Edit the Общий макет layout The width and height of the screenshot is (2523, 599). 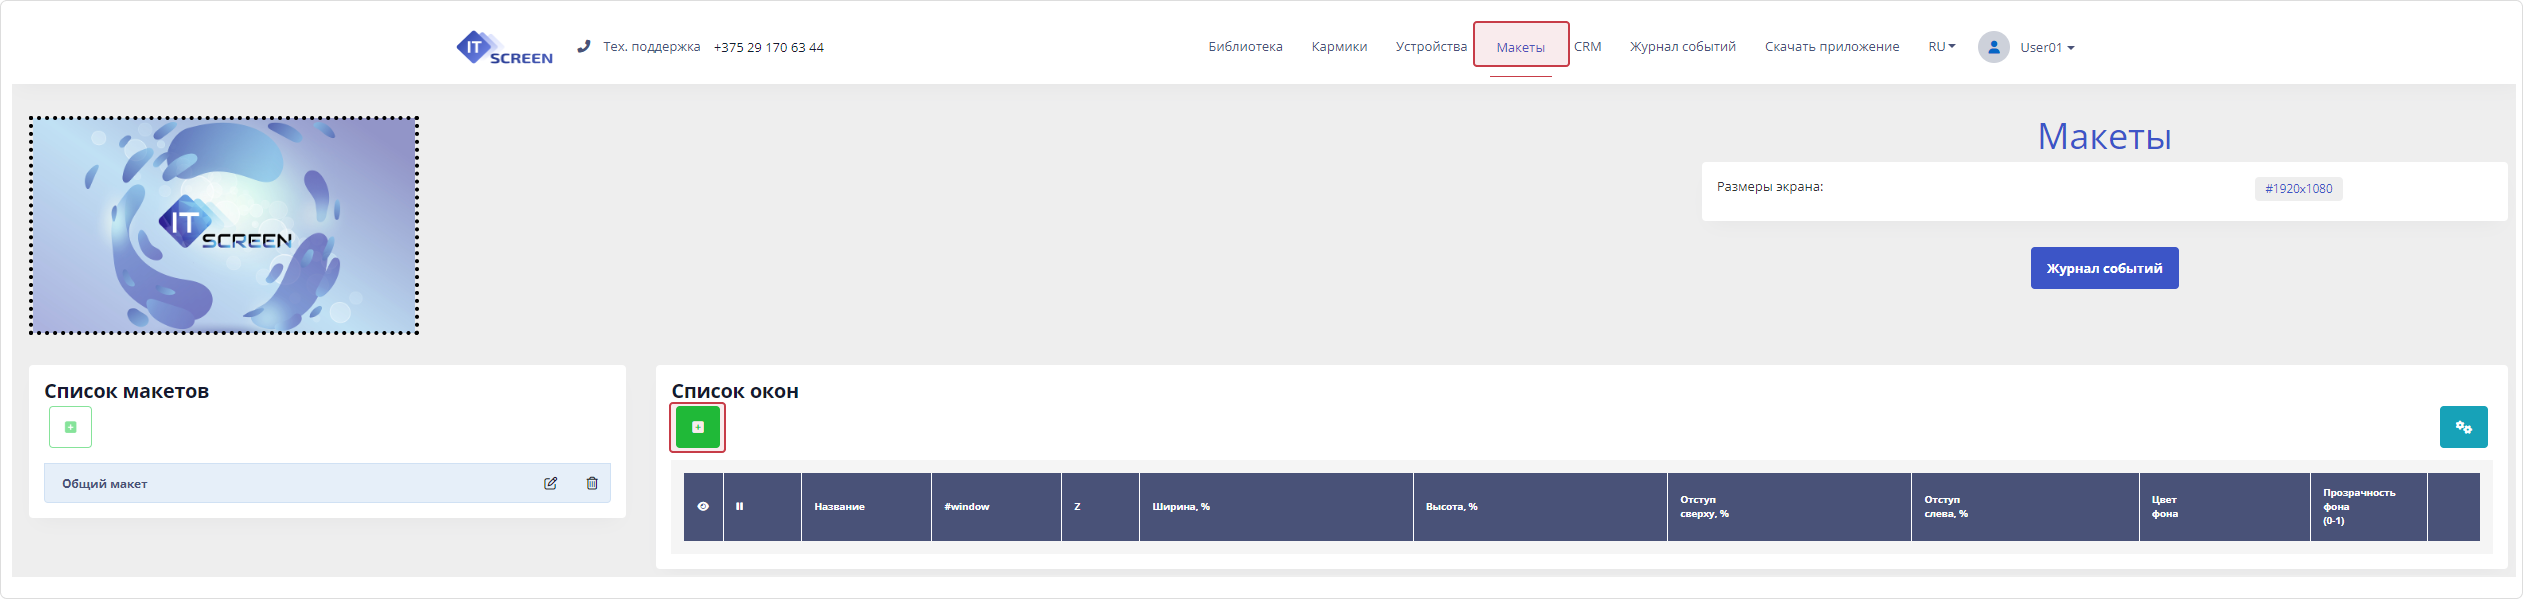[x=550, y=483]
